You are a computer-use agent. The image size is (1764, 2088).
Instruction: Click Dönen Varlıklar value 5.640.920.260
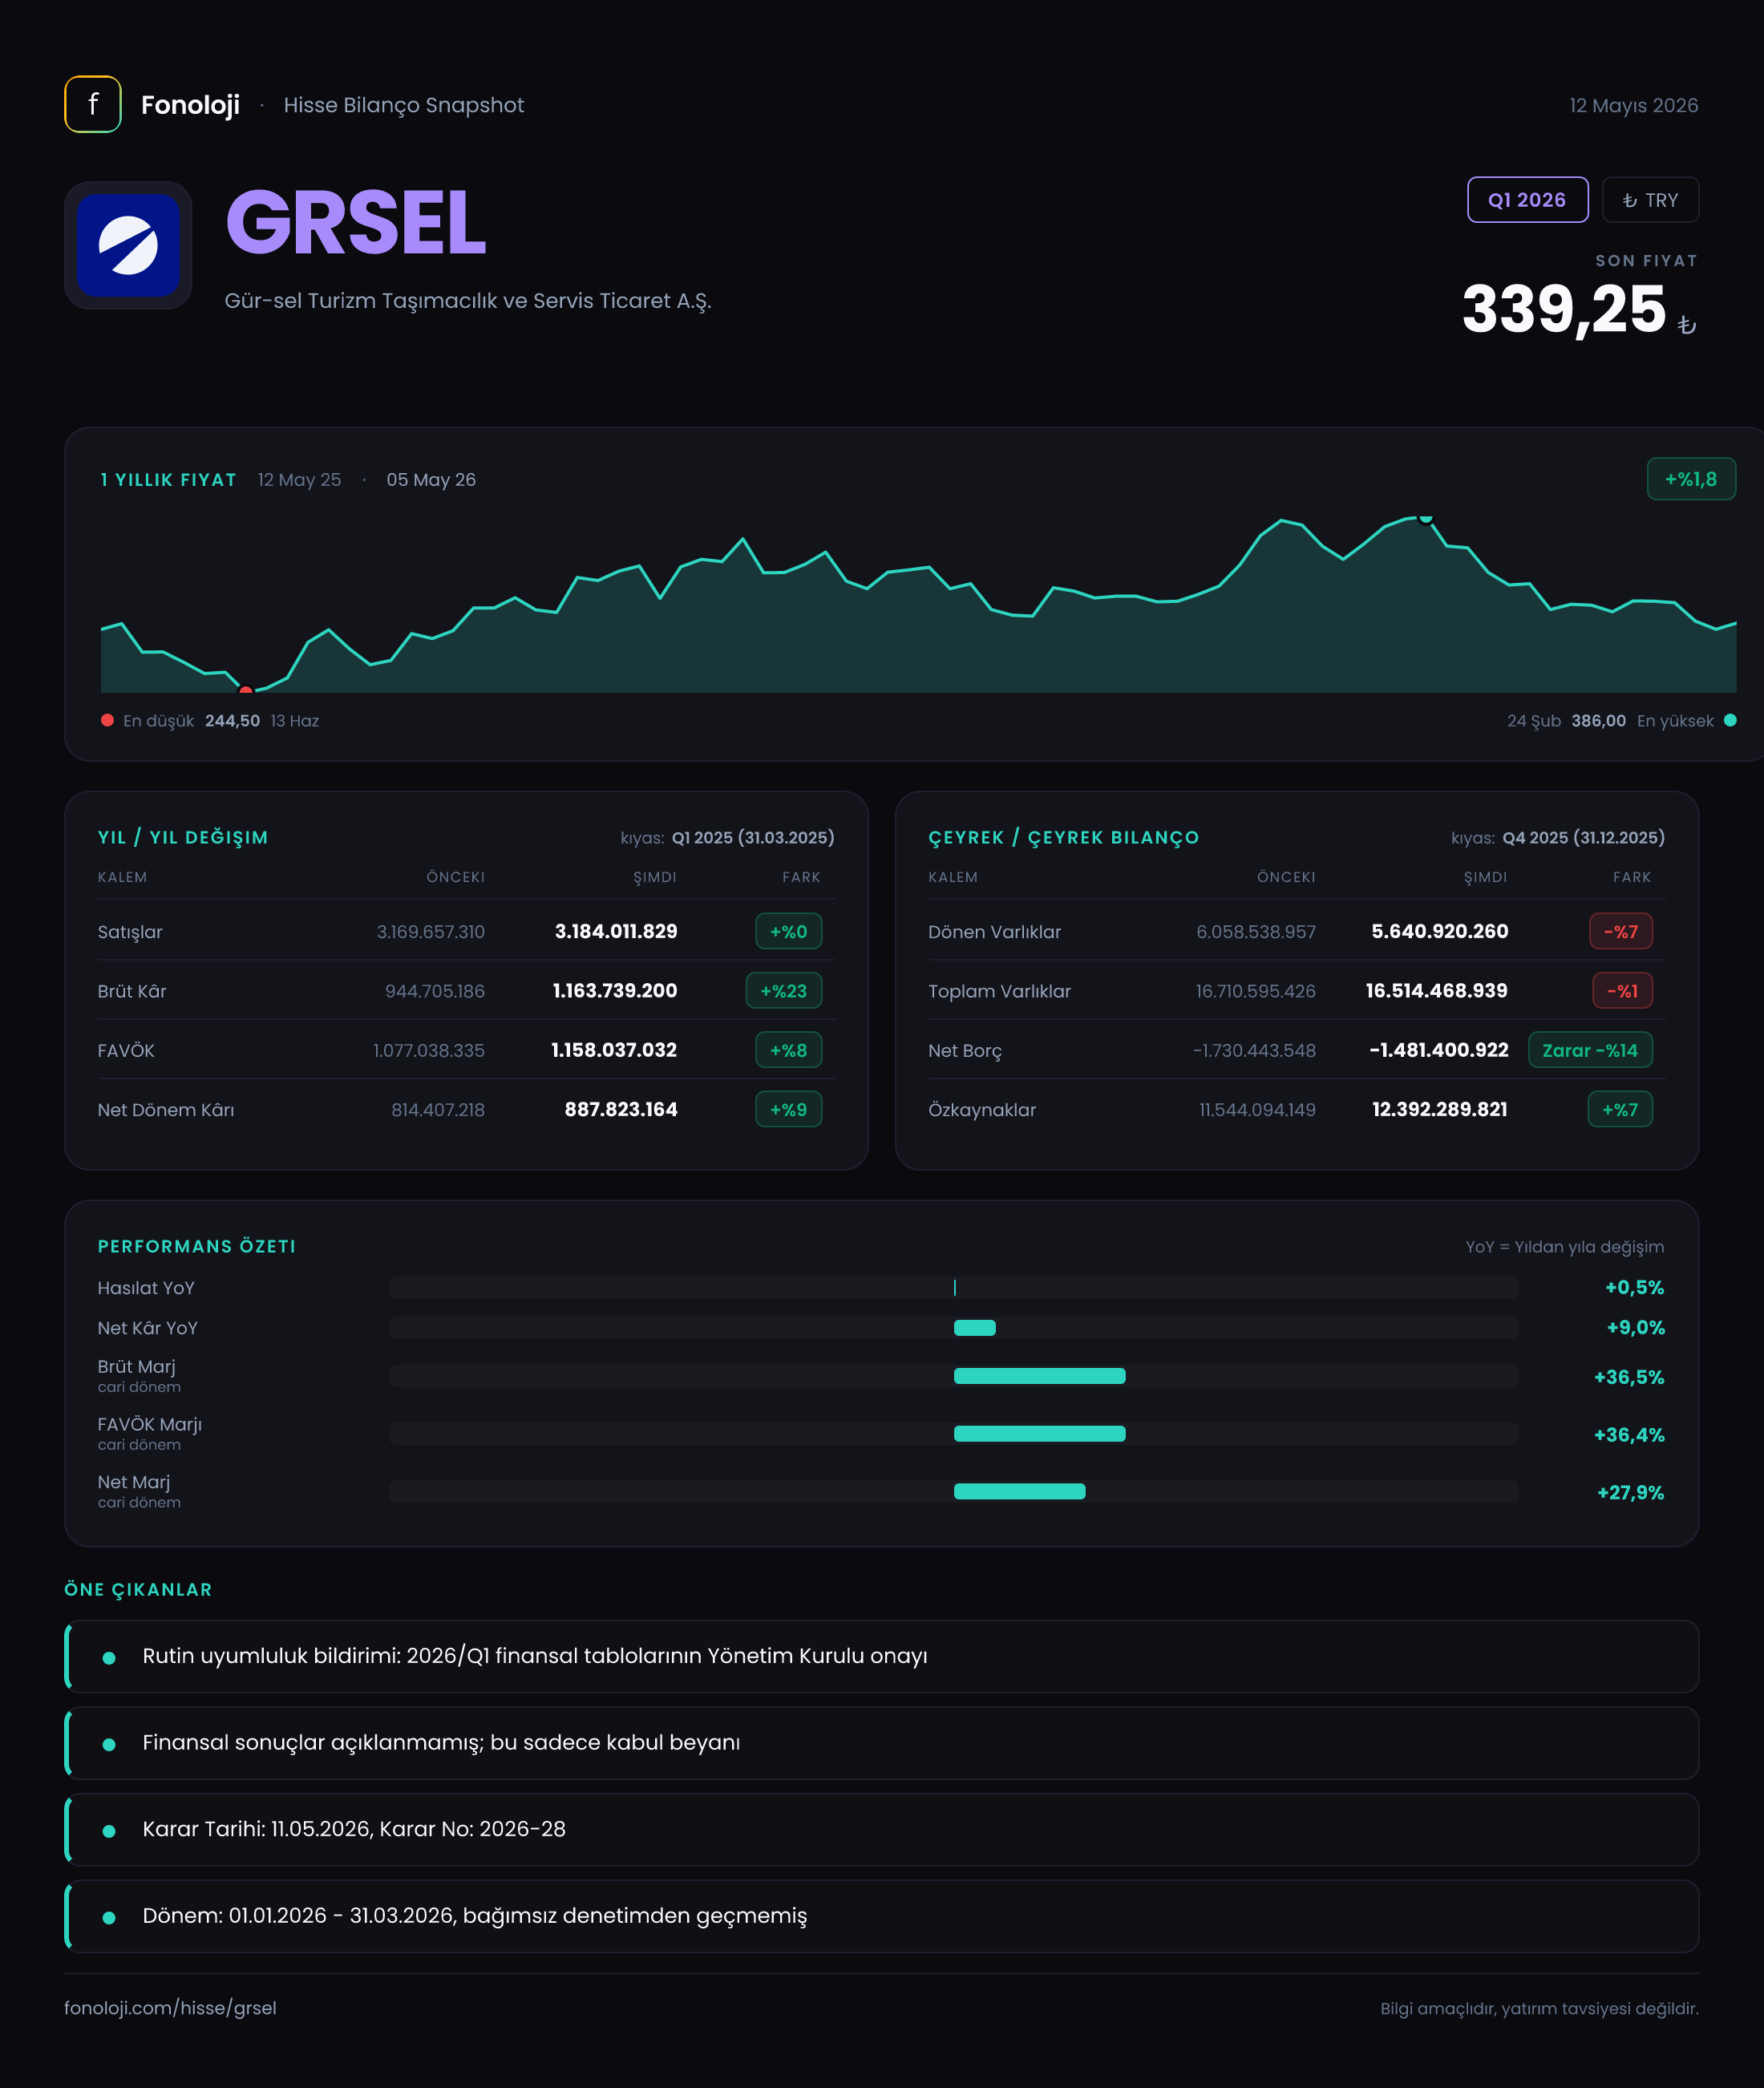pos(1440,931)
